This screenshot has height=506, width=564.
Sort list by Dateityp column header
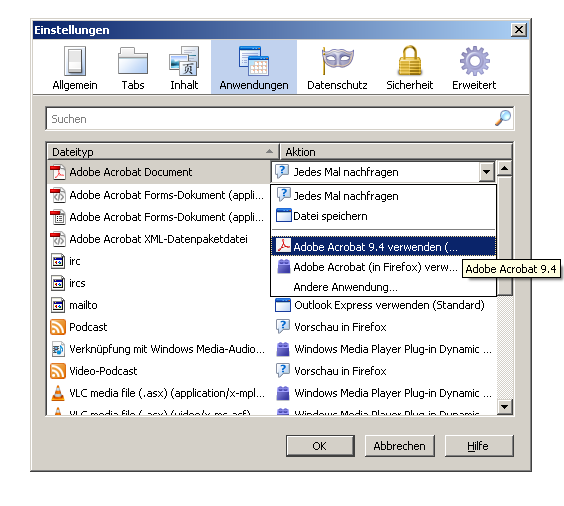[x=163, y=152]
